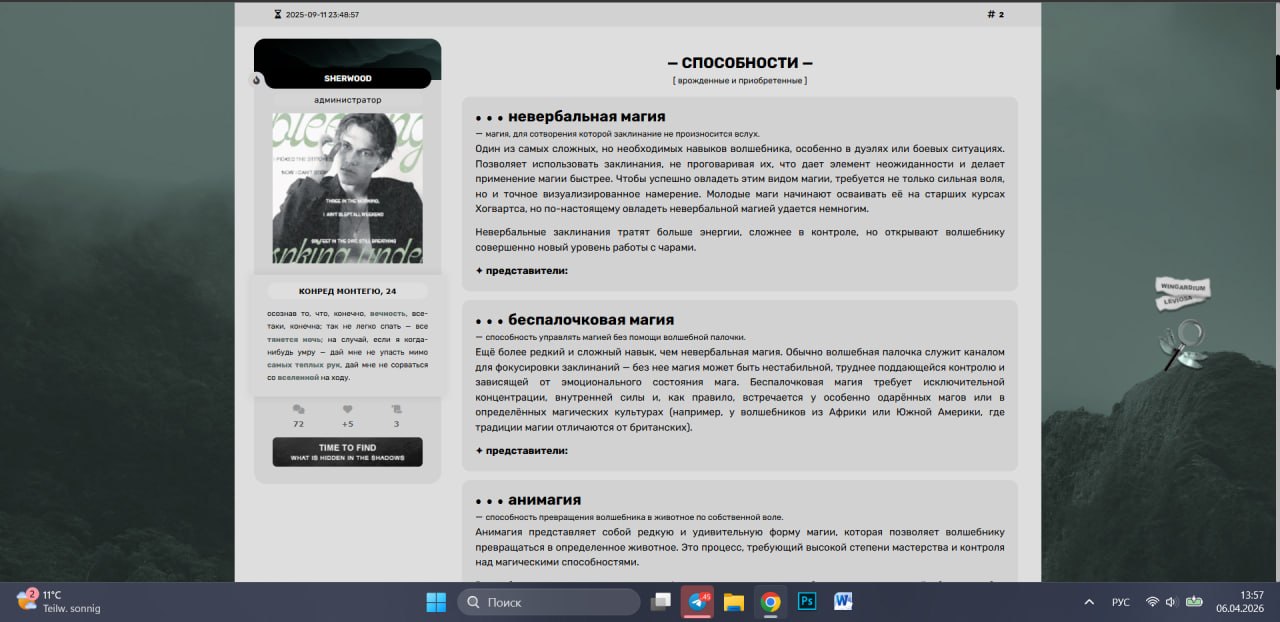Click the hourglass icon next to the timestamp
Image resolution: width=1280 pixels, height=622 pixels.
pos(277,14)
